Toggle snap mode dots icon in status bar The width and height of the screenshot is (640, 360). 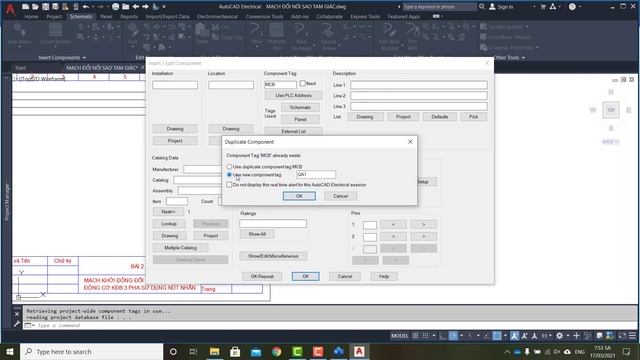click(x=425, y=336)
